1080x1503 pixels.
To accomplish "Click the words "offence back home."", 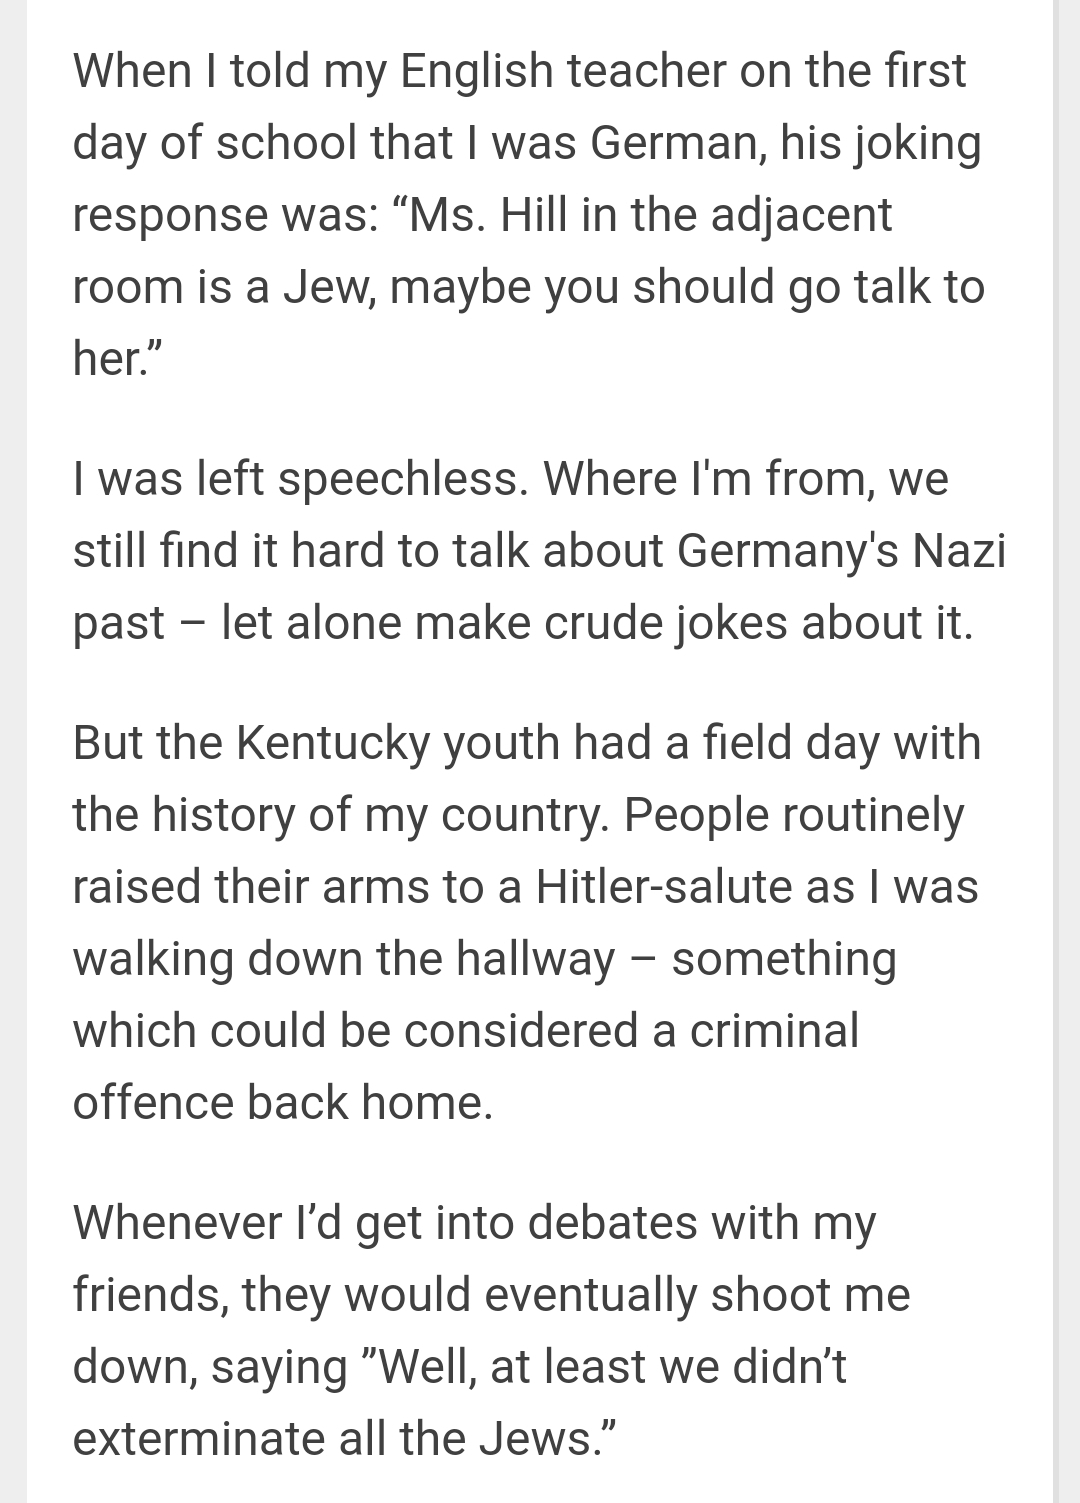I will tap(283, 1103).
